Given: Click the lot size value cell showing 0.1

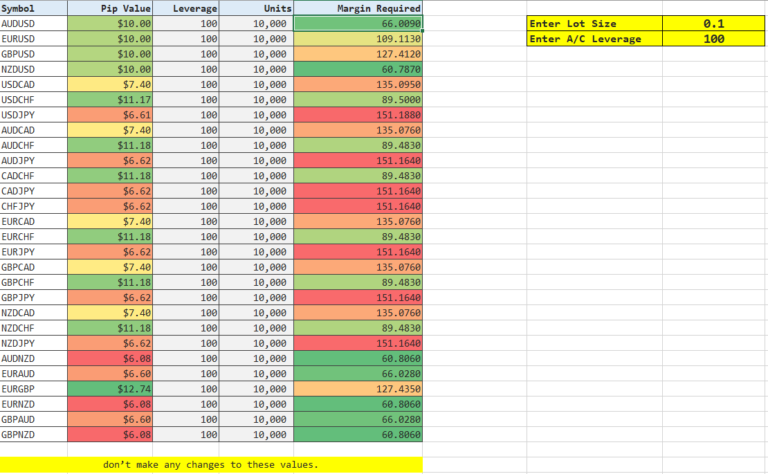Looking at the screenshot, I should tap(712, 23).
